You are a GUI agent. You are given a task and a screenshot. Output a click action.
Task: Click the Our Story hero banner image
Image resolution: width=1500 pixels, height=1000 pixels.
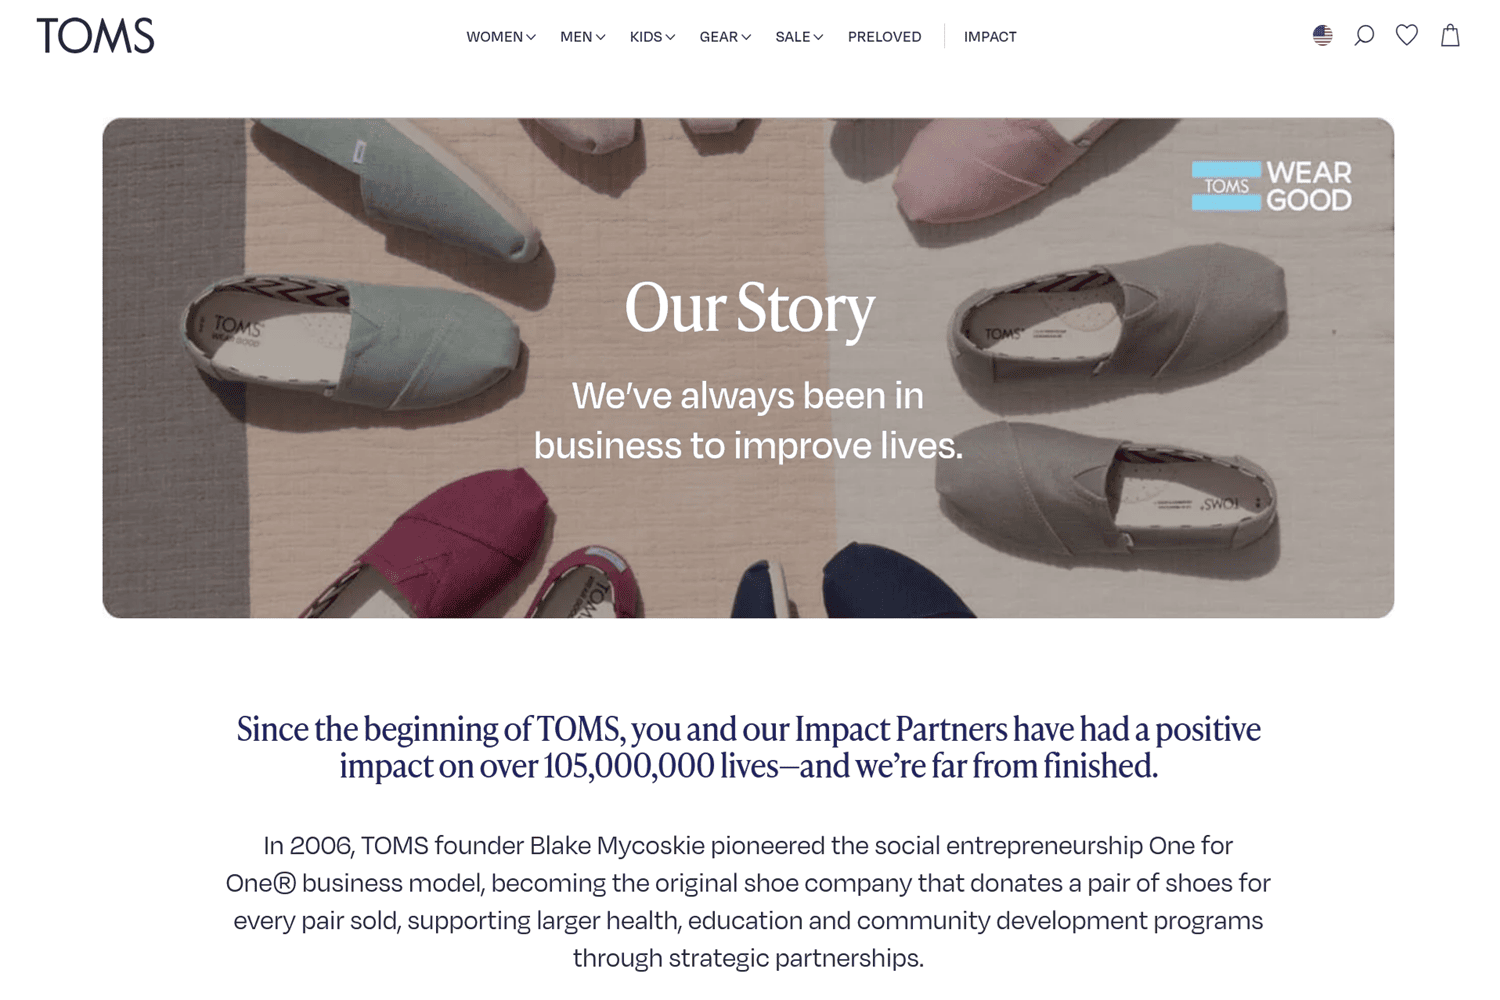coord(748,368)
